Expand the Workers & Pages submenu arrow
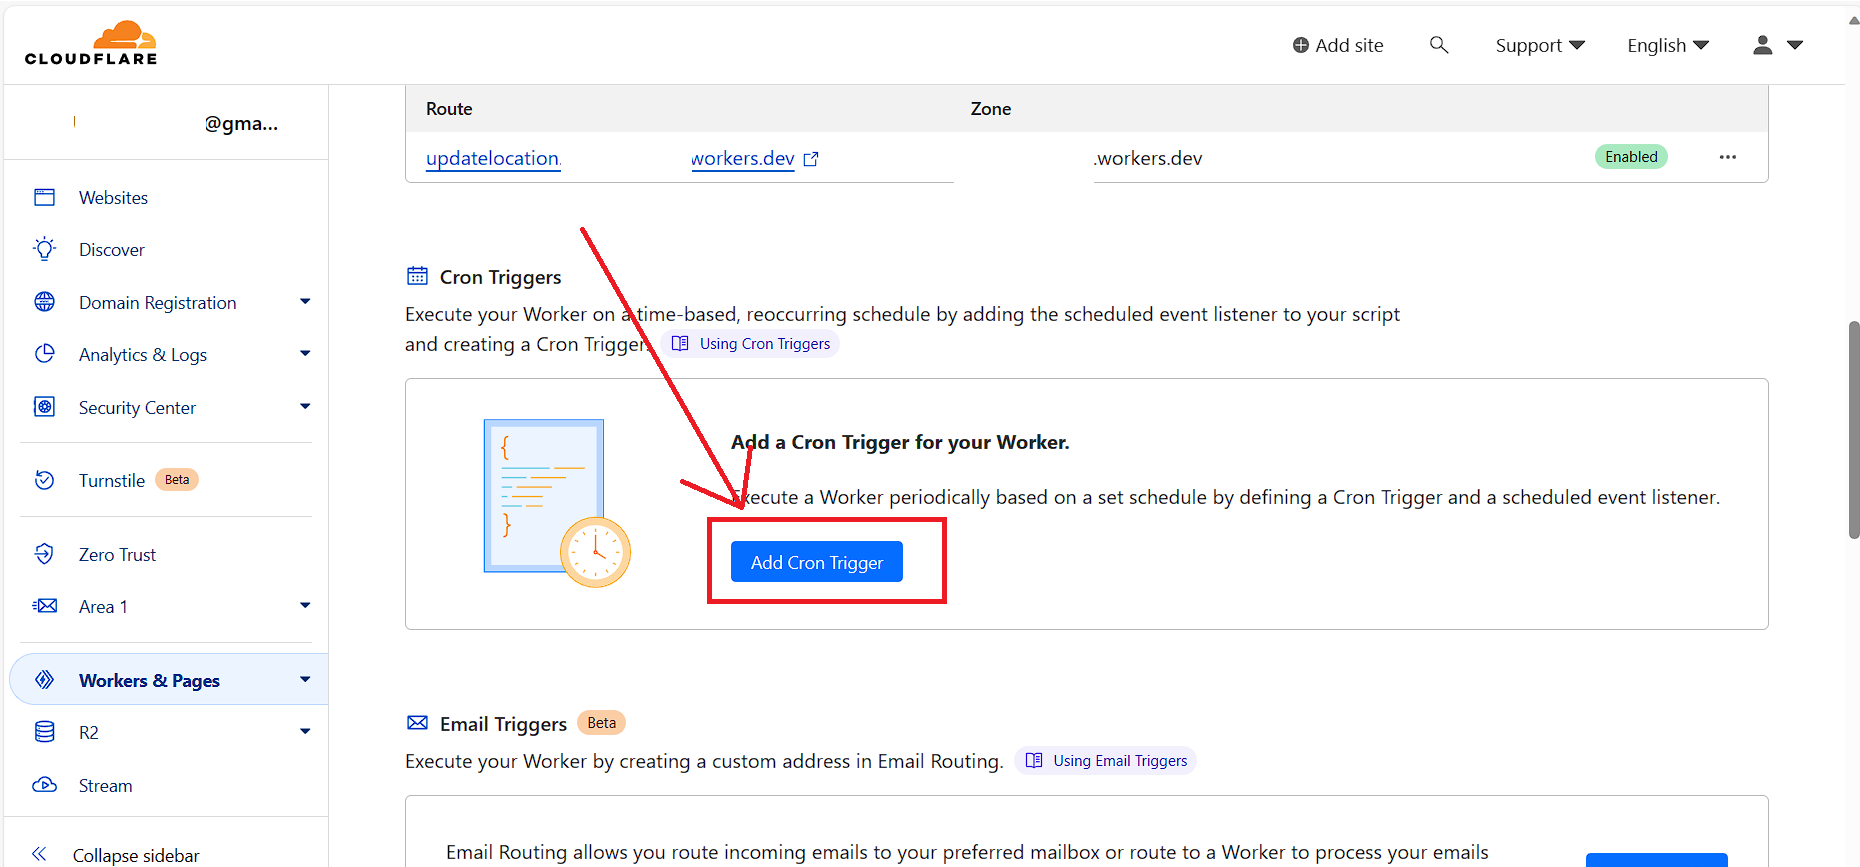Viewport: 1860px width, 867px height. tap(305, 680)
